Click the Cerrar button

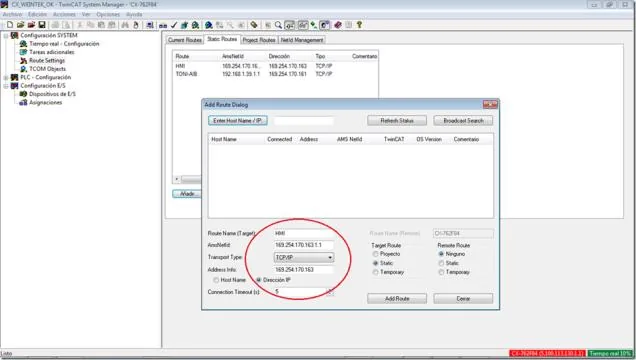pos(463,298)
